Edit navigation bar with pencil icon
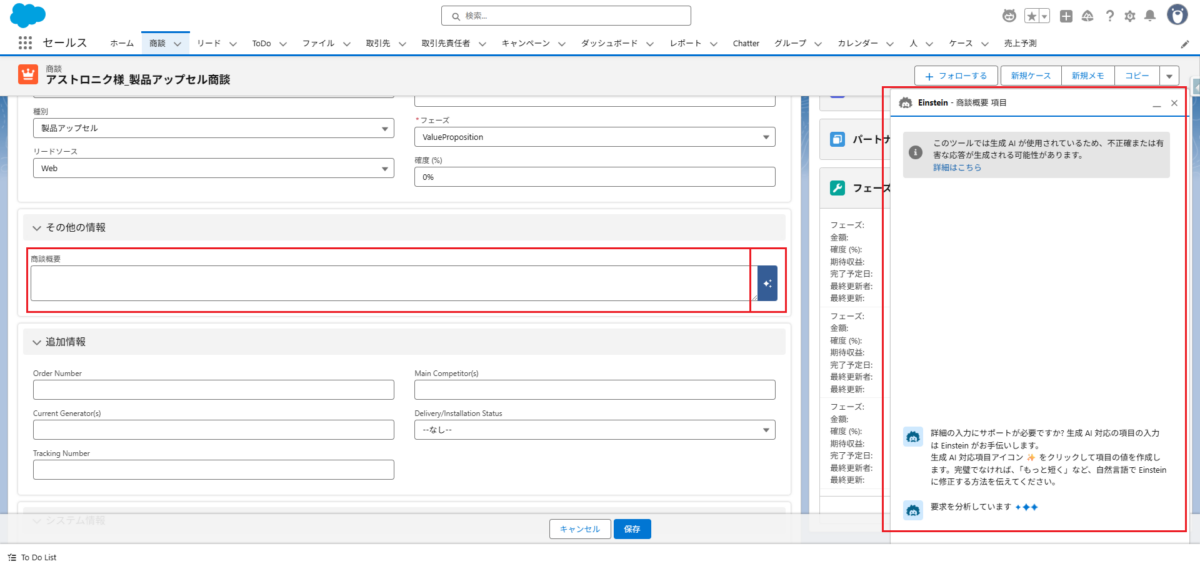Image resolution: width=1200 pixels, height=569 pixels. click(x=1185, y=44)
